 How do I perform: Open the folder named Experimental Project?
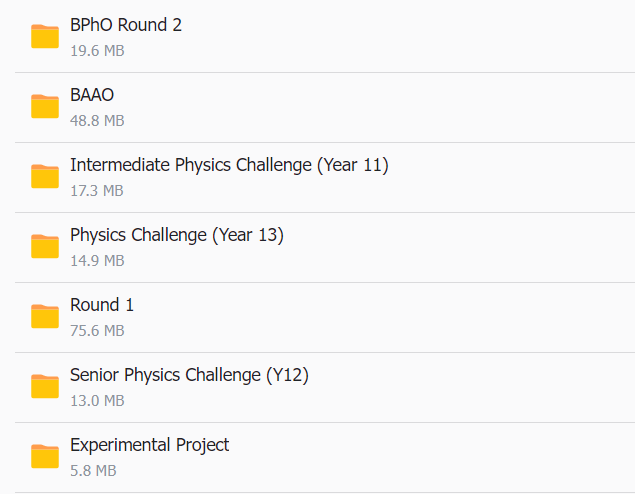point(150,445)
